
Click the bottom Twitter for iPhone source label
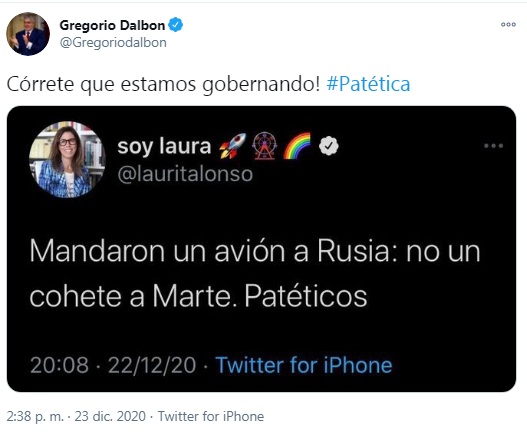211,417
